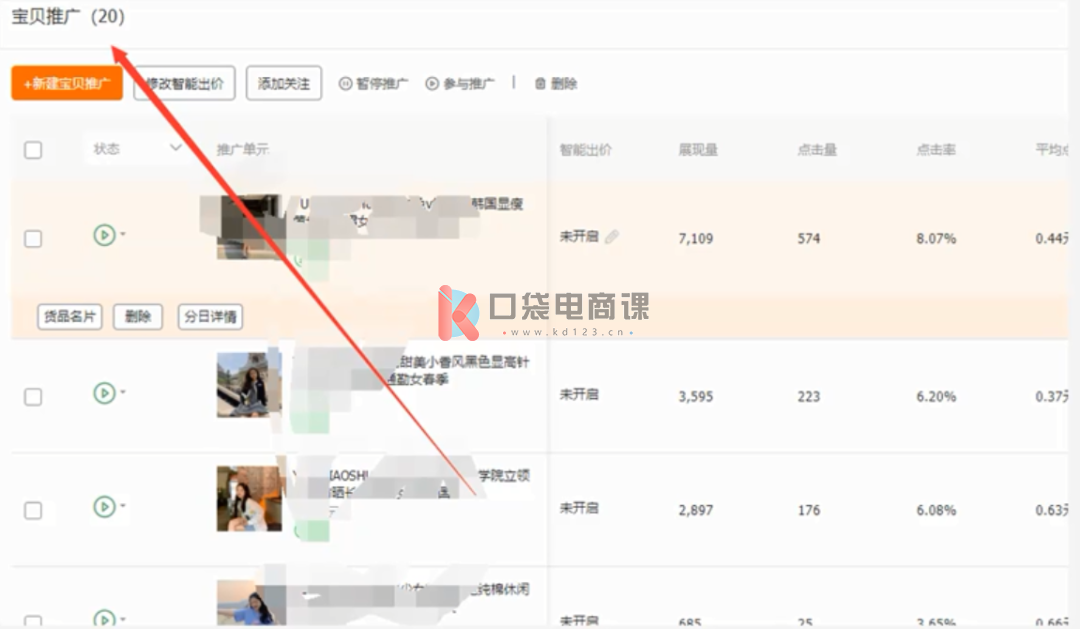Click the play icon beside 参与推广

point(432,83)
